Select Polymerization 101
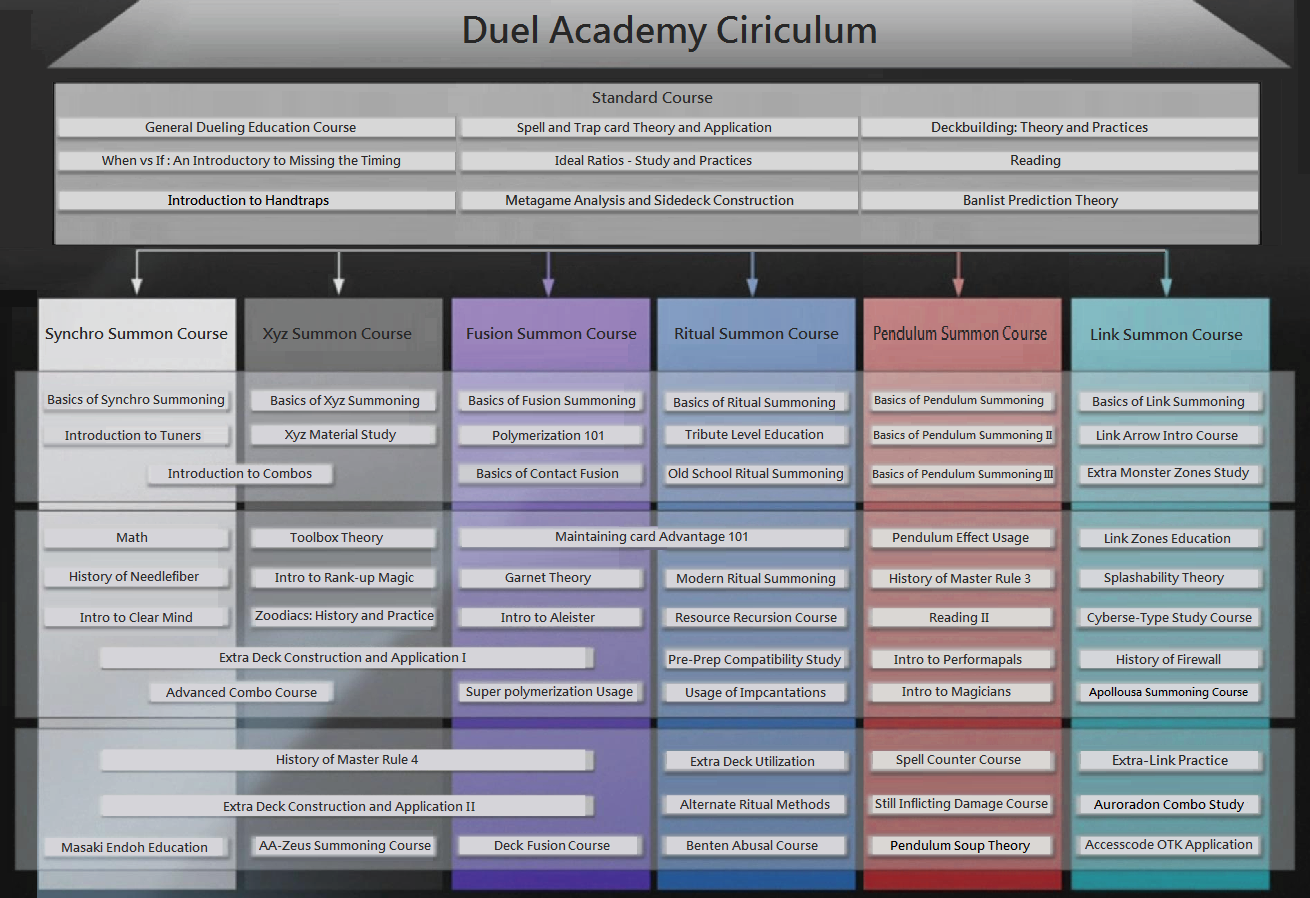The height and width of the screenshot is (898, 1310). click(551, 435)
